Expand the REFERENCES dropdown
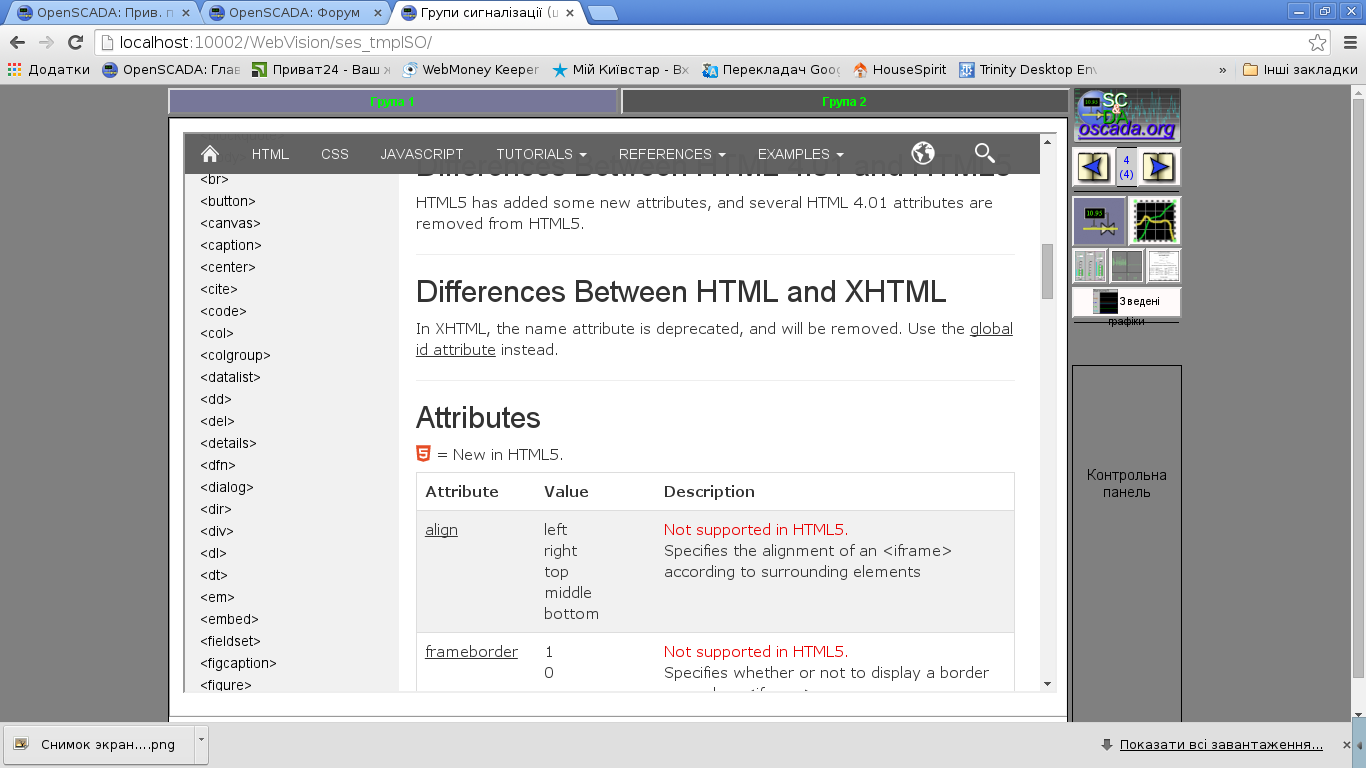The image size is (1366, 768). pos(672,154)
